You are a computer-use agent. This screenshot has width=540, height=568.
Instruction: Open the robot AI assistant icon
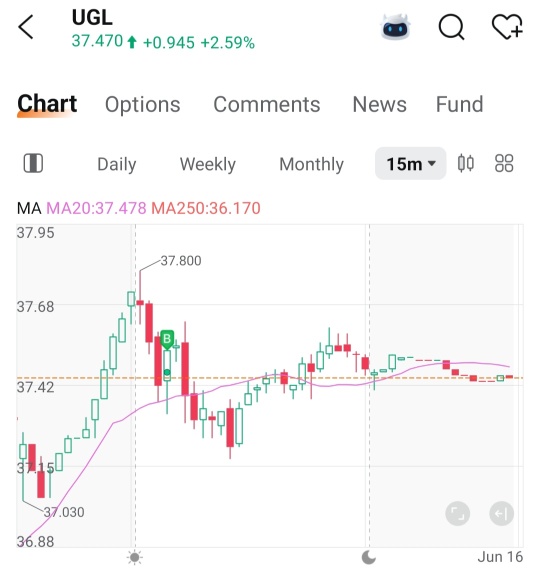click(395, 26)
